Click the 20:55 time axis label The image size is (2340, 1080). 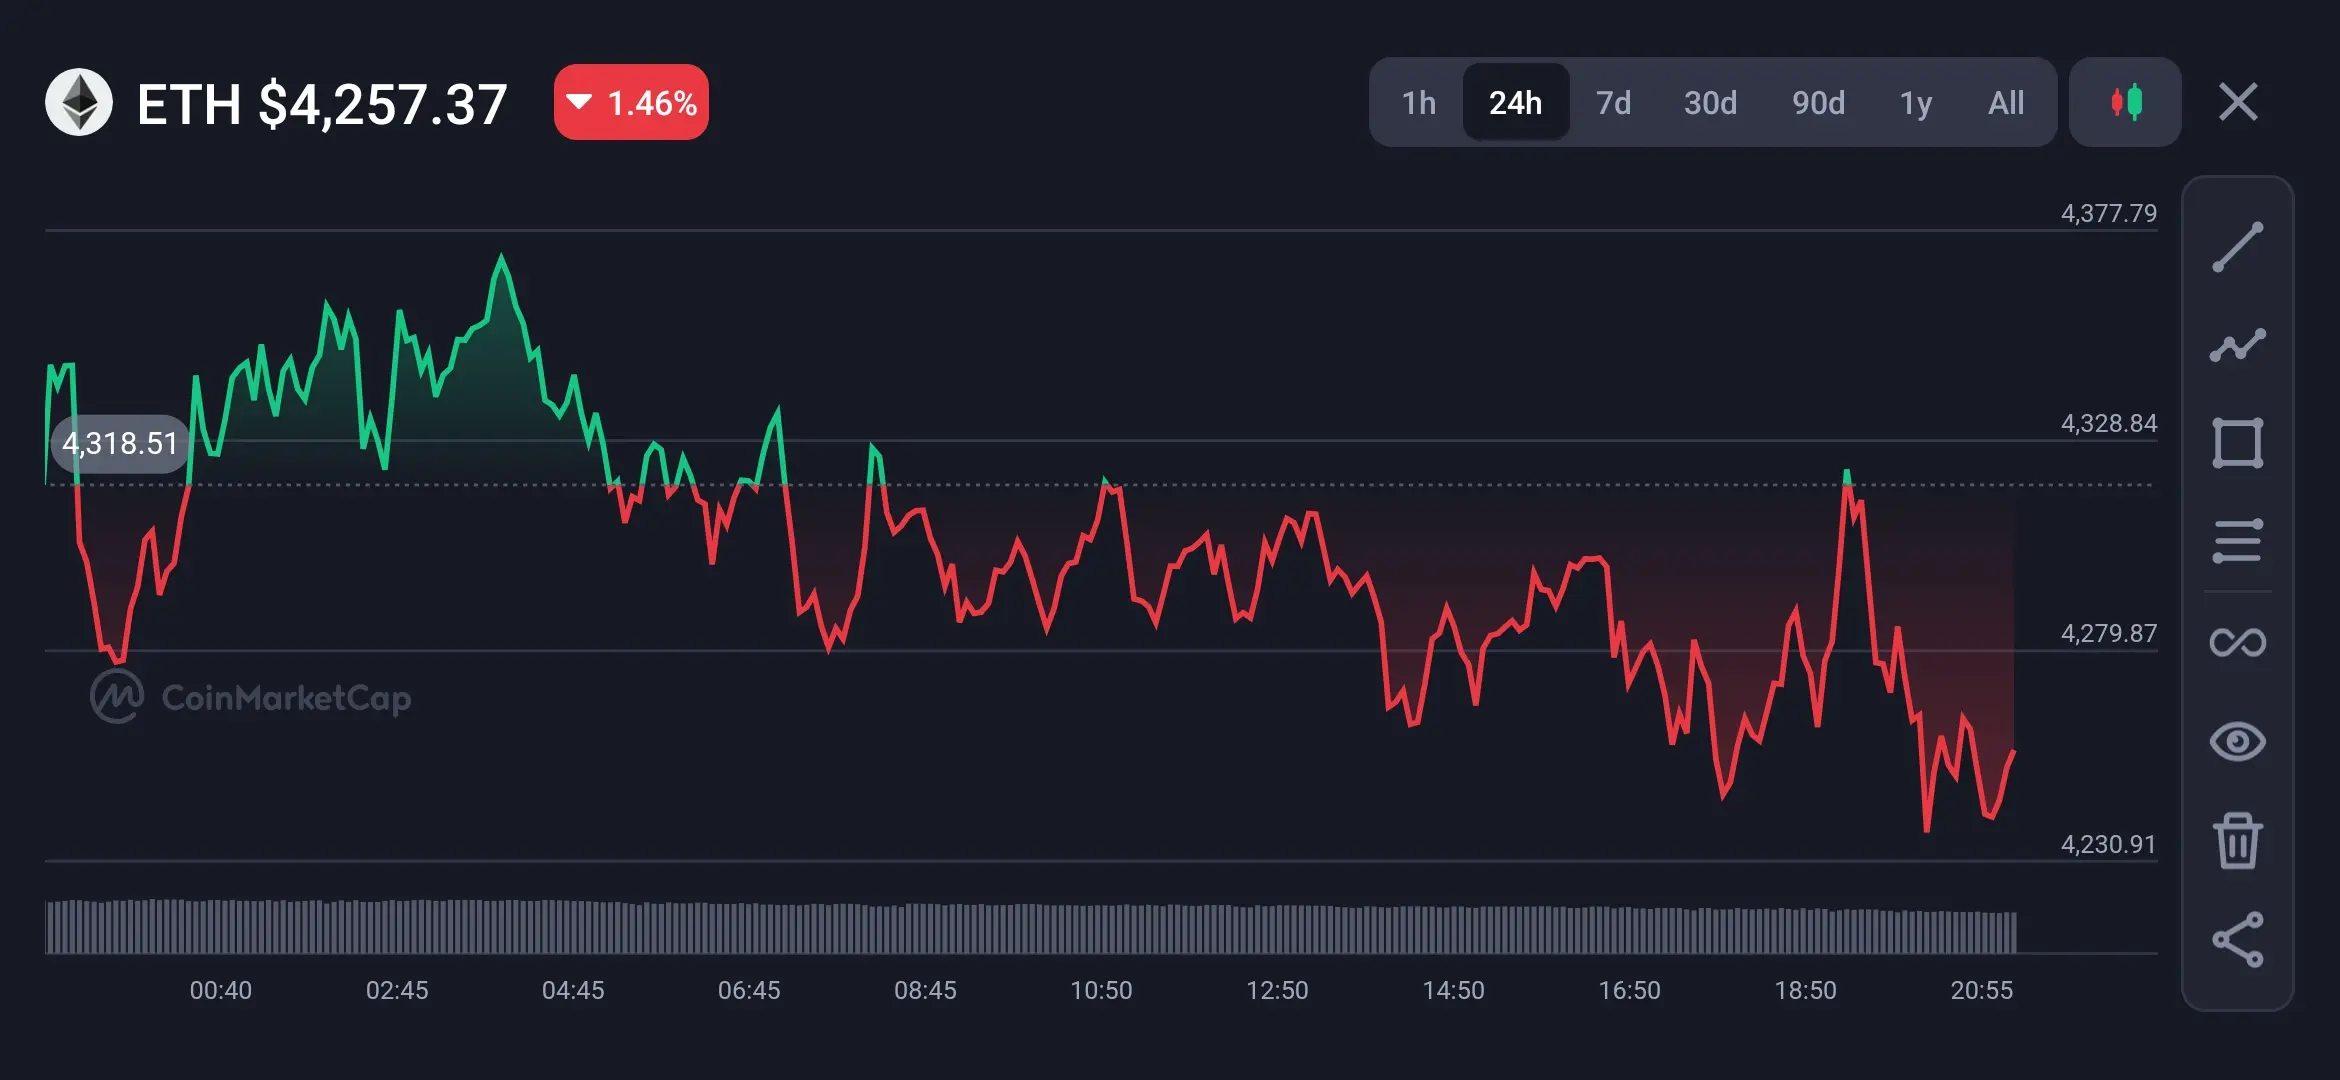[x=1981, y=990]
